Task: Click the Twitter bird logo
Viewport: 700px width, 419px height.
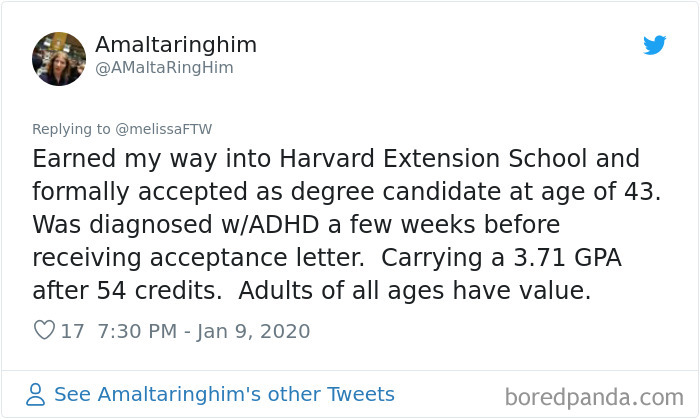Action: click(654, 45)
